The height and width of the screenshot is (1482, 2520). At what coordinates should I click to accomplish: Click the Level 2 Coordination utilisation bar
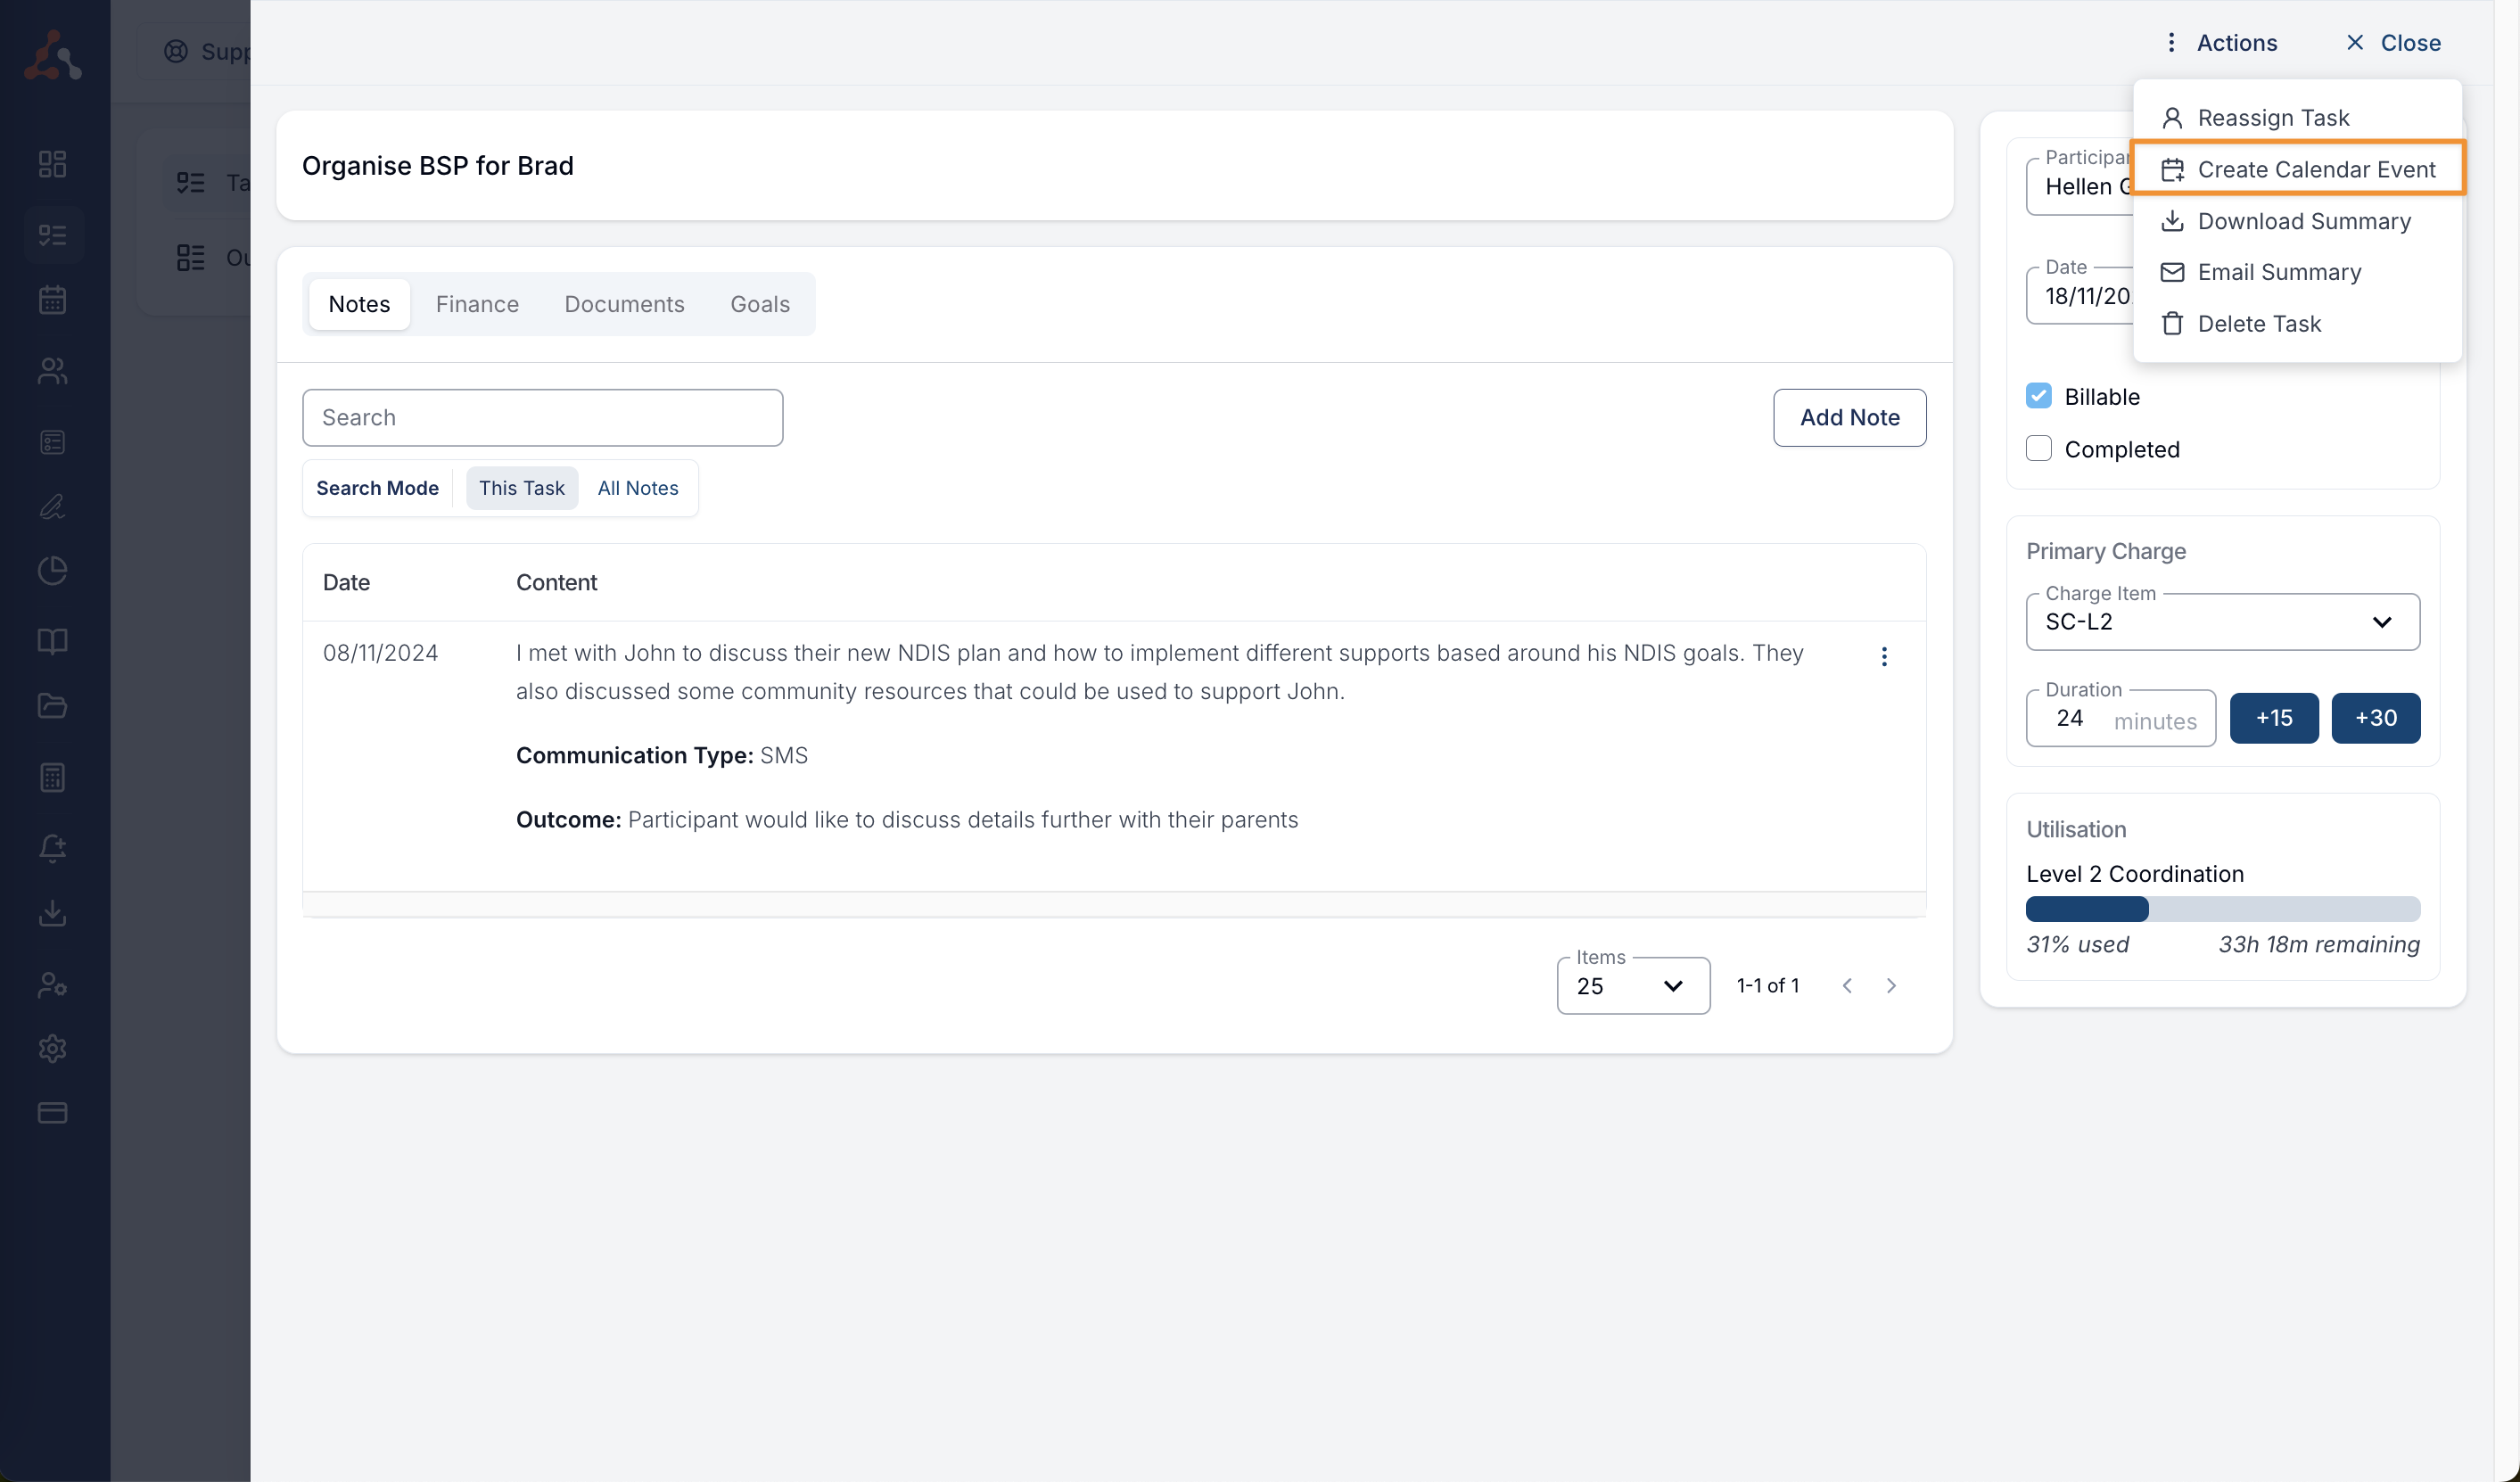coord(2222,909)
